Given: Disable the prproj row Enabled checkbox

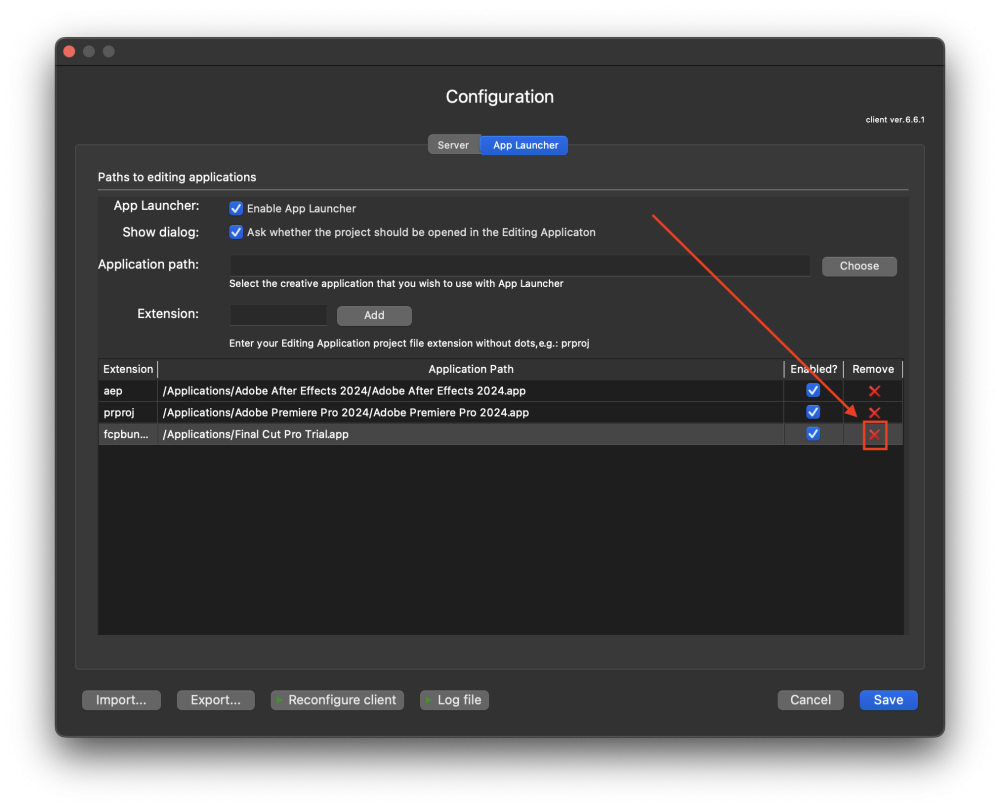Looking at the screenshot, I should click(813, 412).
